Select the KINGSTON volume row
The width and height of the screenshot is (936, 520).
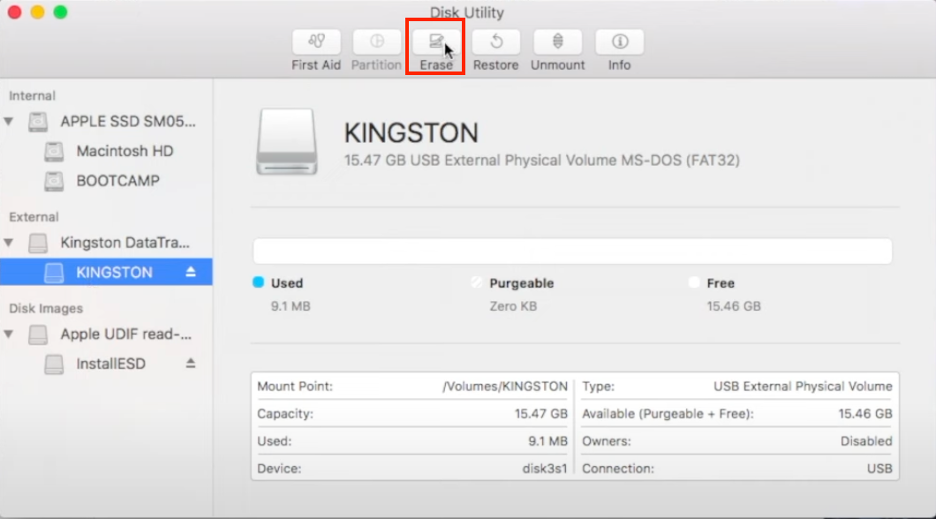click(x=106, y=272)
